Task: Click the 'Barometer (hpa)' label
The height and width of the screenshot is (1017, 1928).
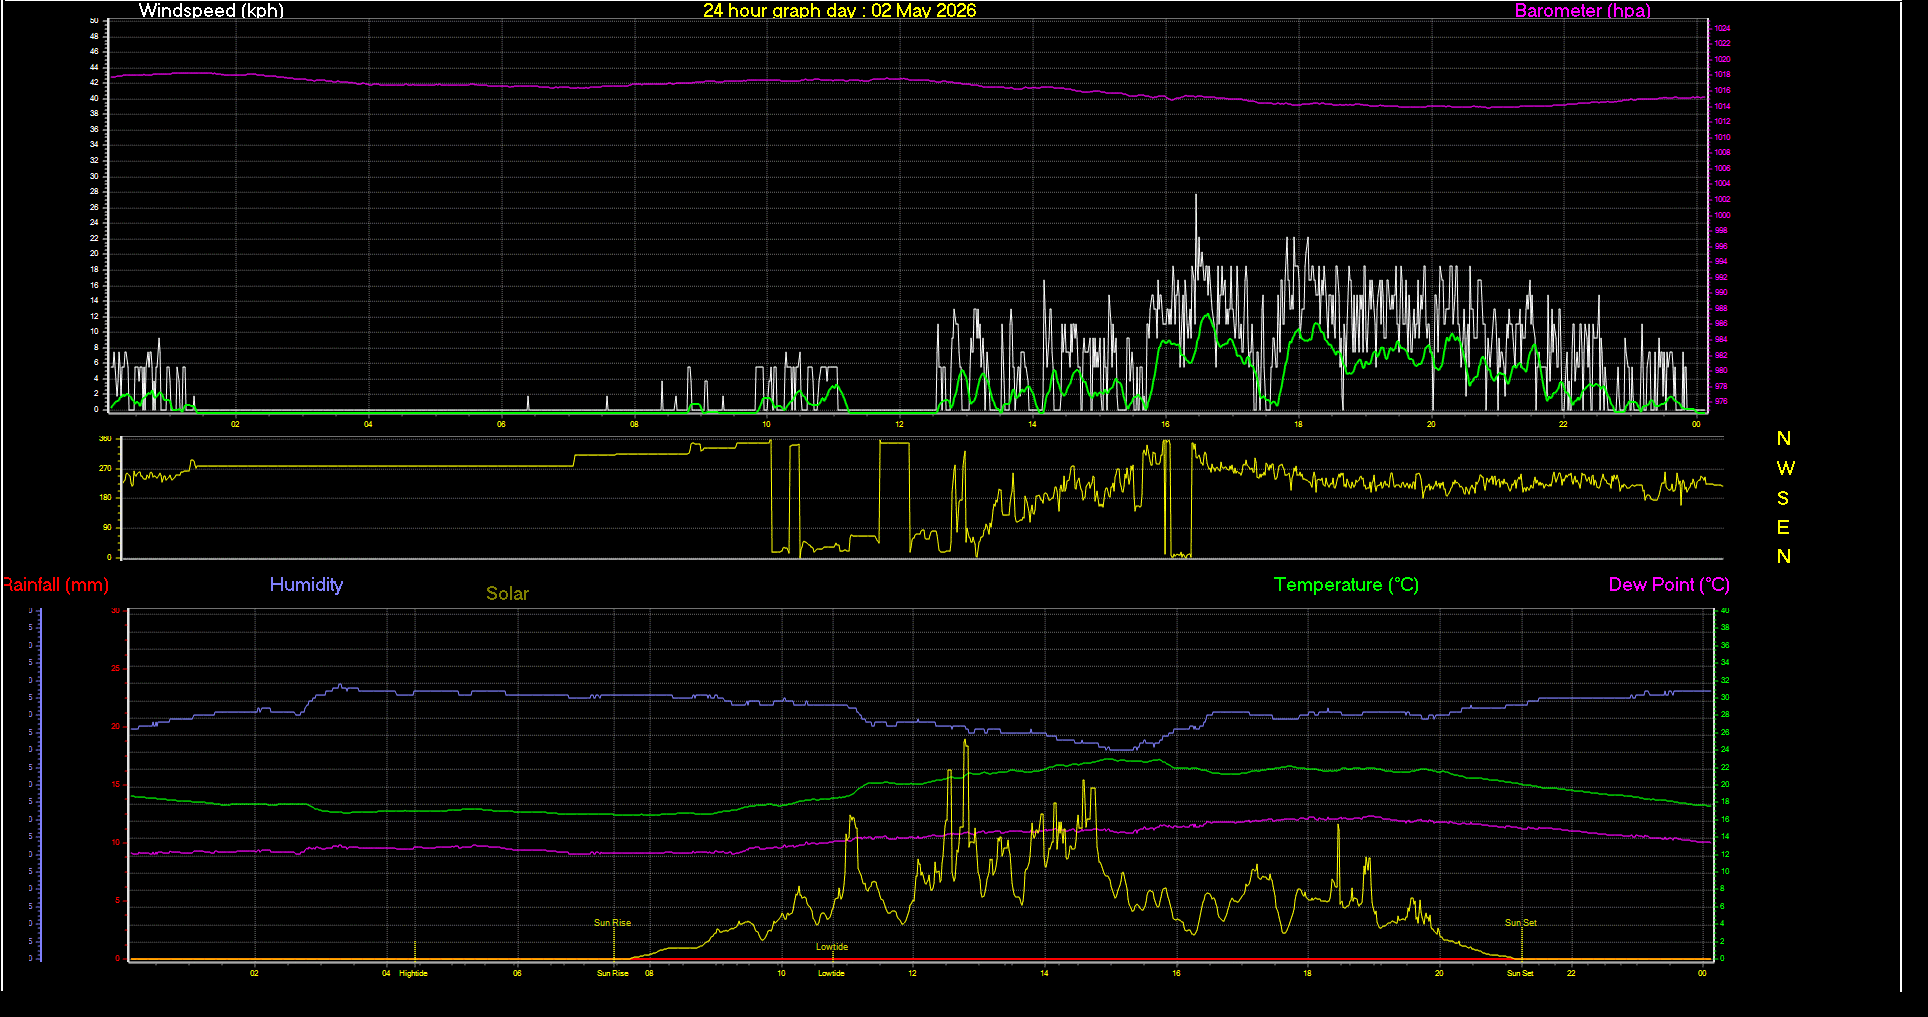Action: pos(1582,11)
